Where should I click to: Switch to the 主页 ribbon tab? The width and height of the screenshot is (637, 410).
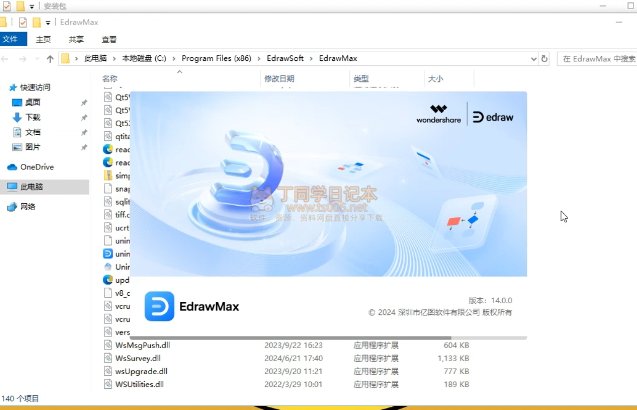coord(43,39)
